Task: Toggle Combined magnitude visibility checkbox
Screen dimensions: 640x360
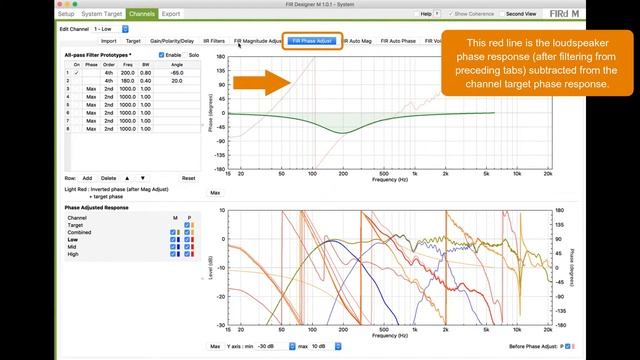Action: 173,233
